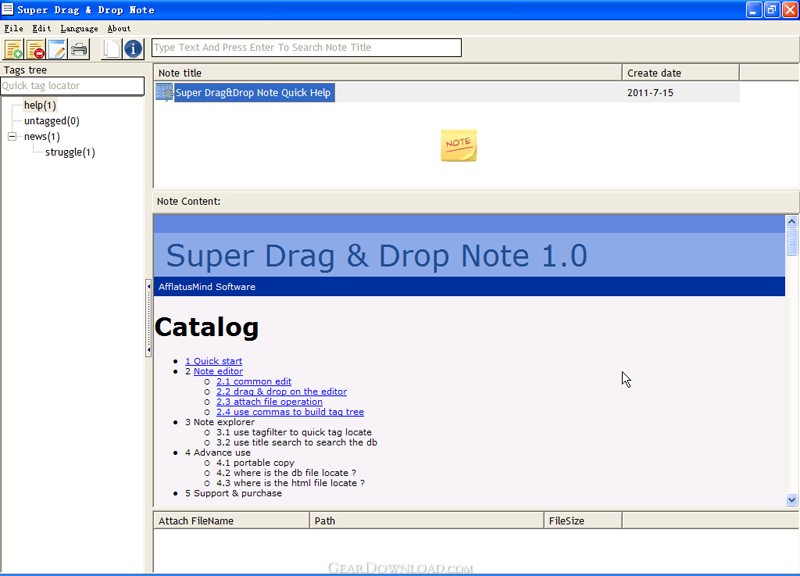Image resolution: width=800 pixels, height=576 pixels.
Task: Click 3.2 use title search to search the db
Action: click(x=297, y=442)
